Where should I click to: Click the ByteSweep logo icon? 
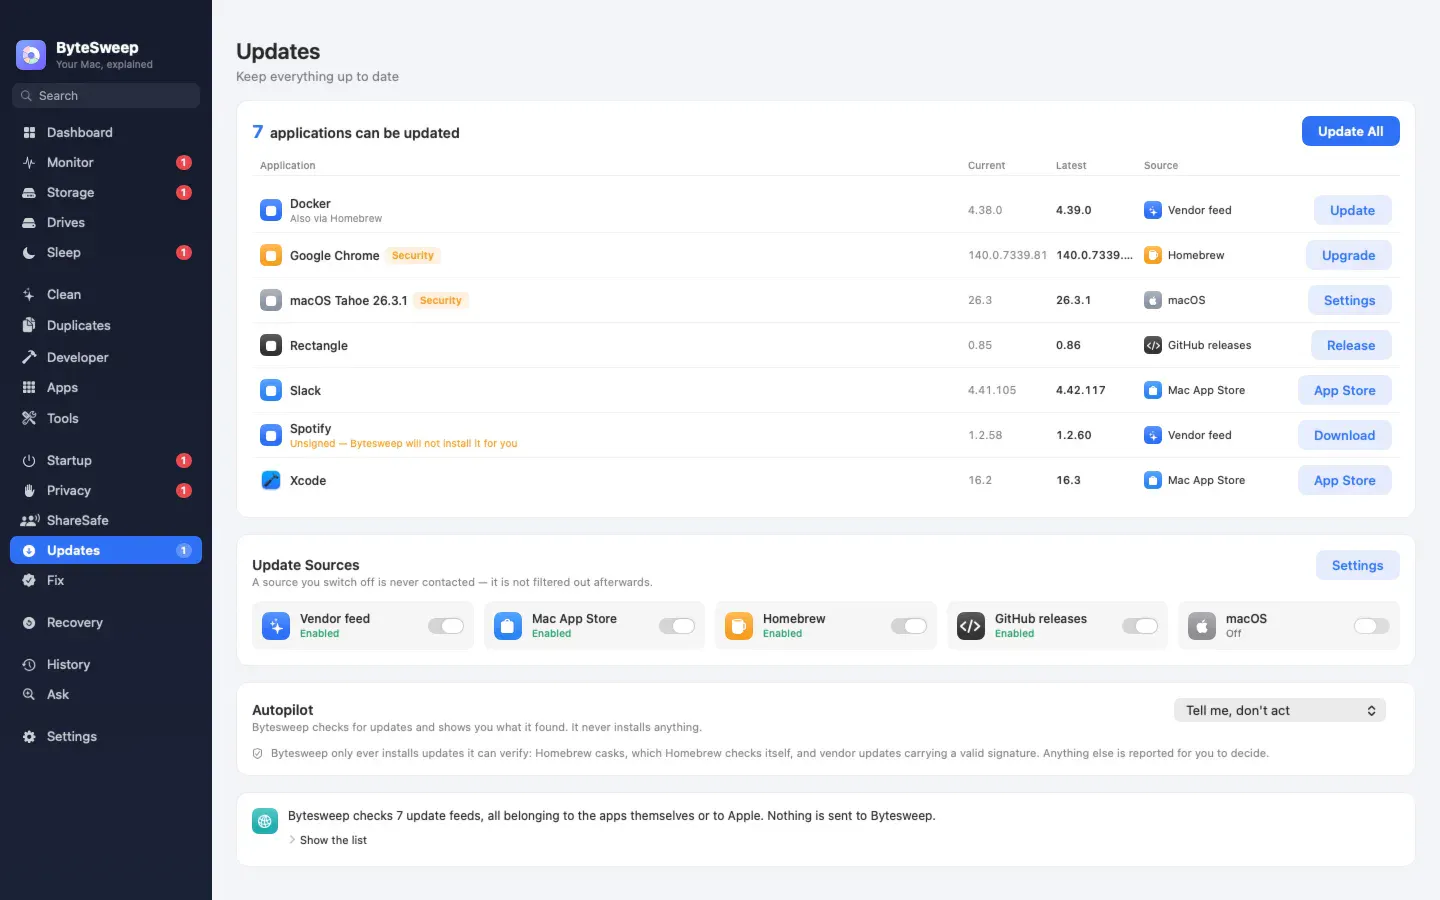(31, 55)
